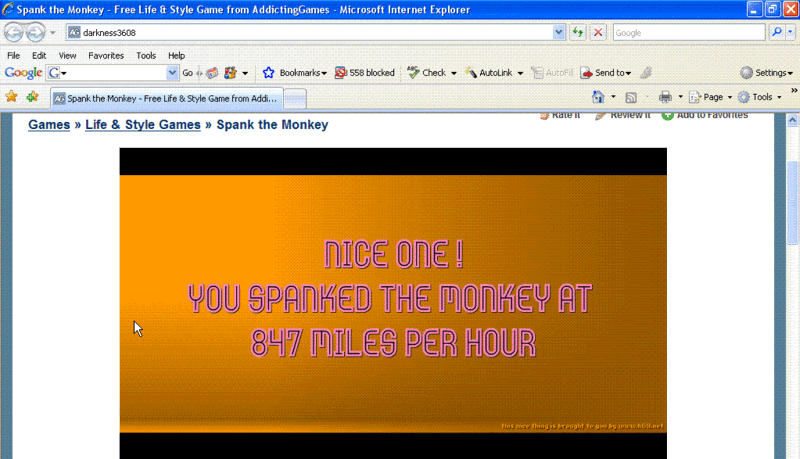Open Favorites Center star icon

click(x=12, y=97)
